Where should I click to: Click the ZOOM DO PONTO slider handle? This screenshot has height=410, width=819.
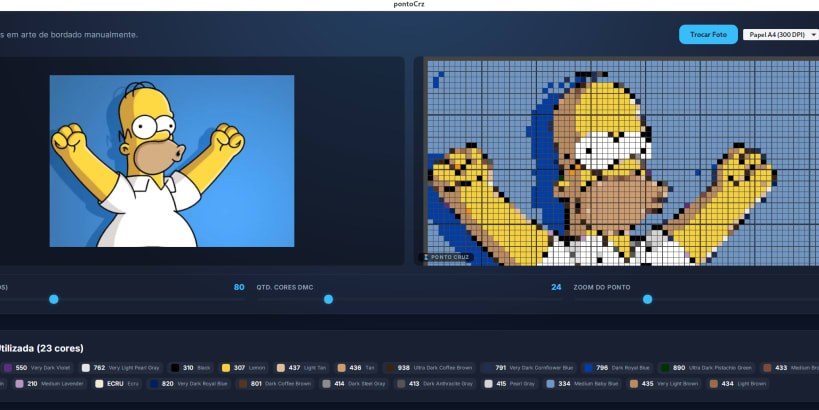tap(647, 299)
